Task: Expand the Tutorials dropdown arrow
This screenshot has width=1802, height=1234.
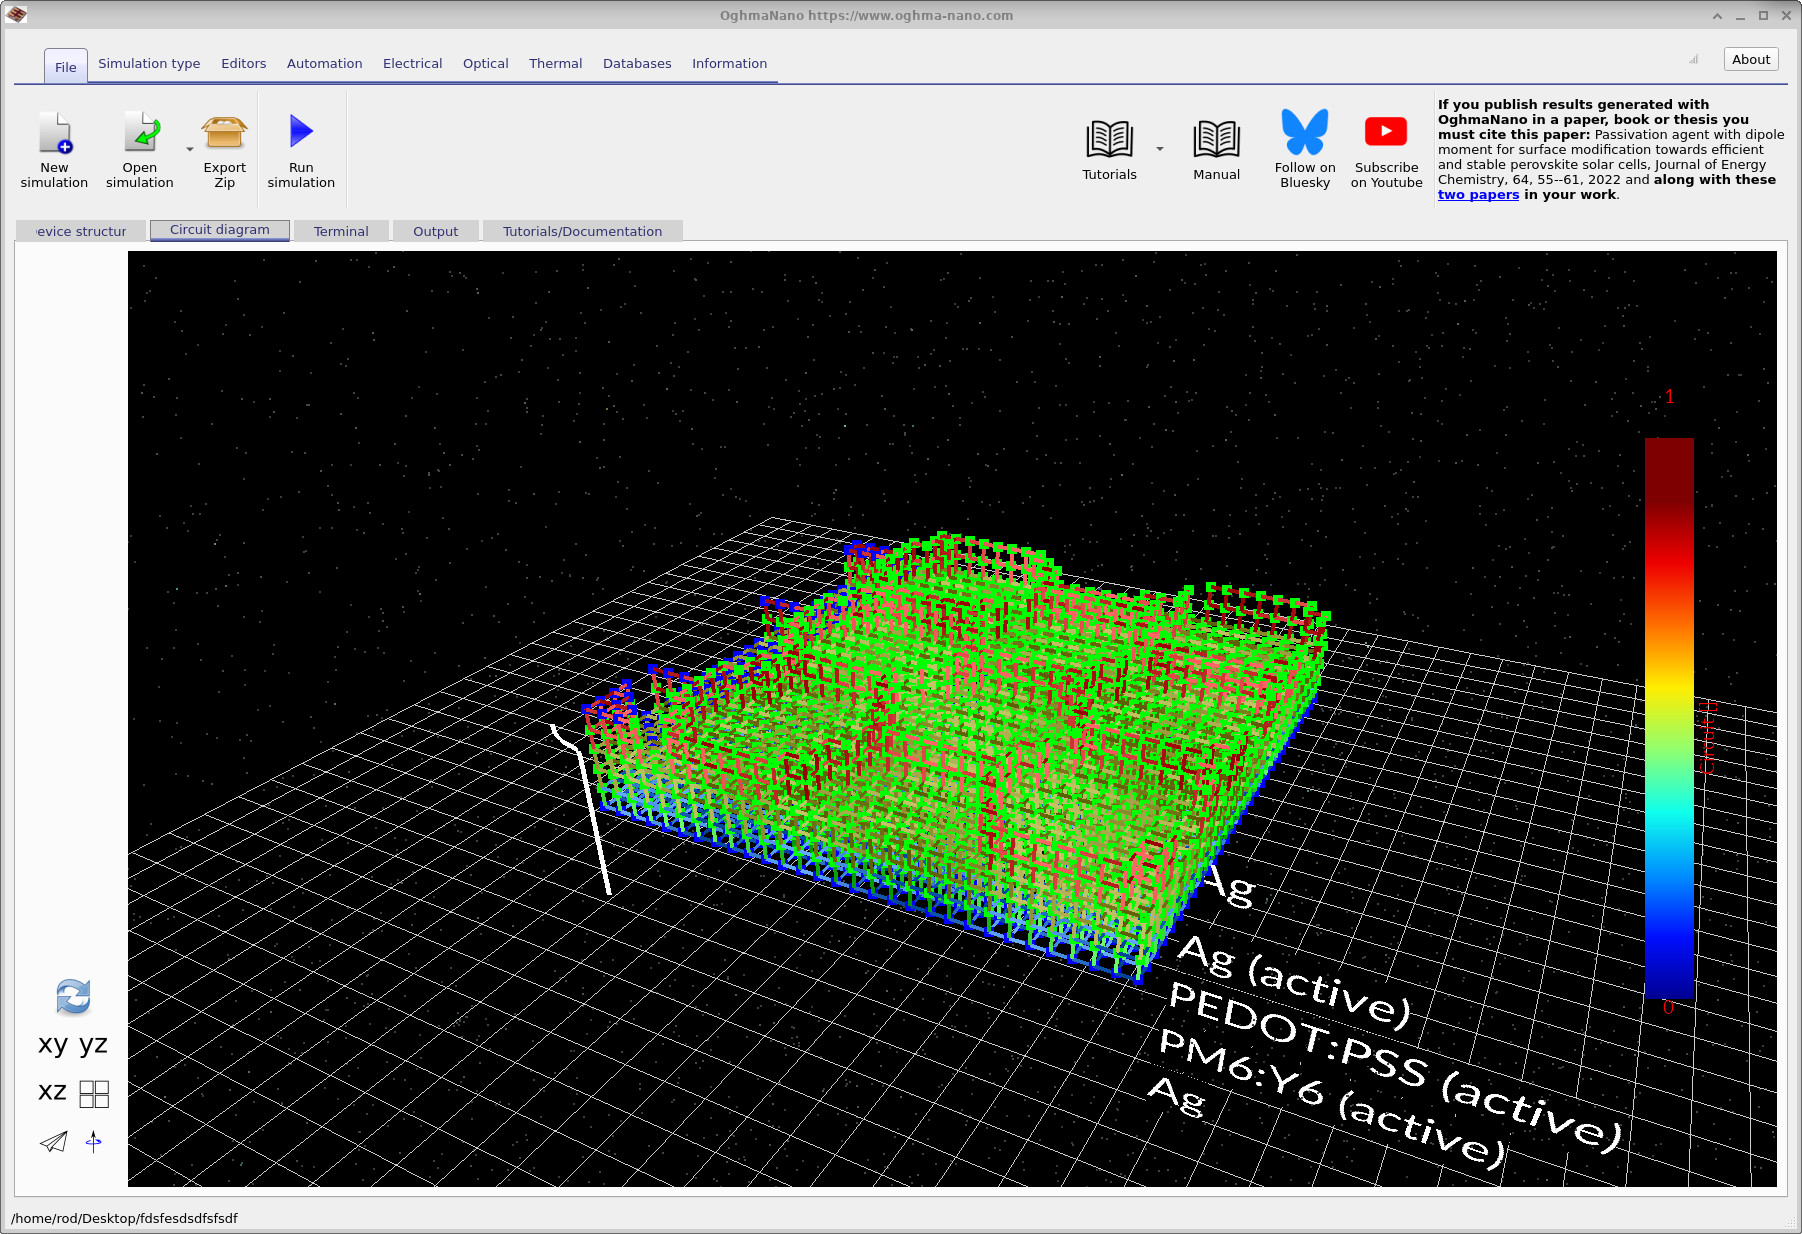Action: click(1160, 150)
